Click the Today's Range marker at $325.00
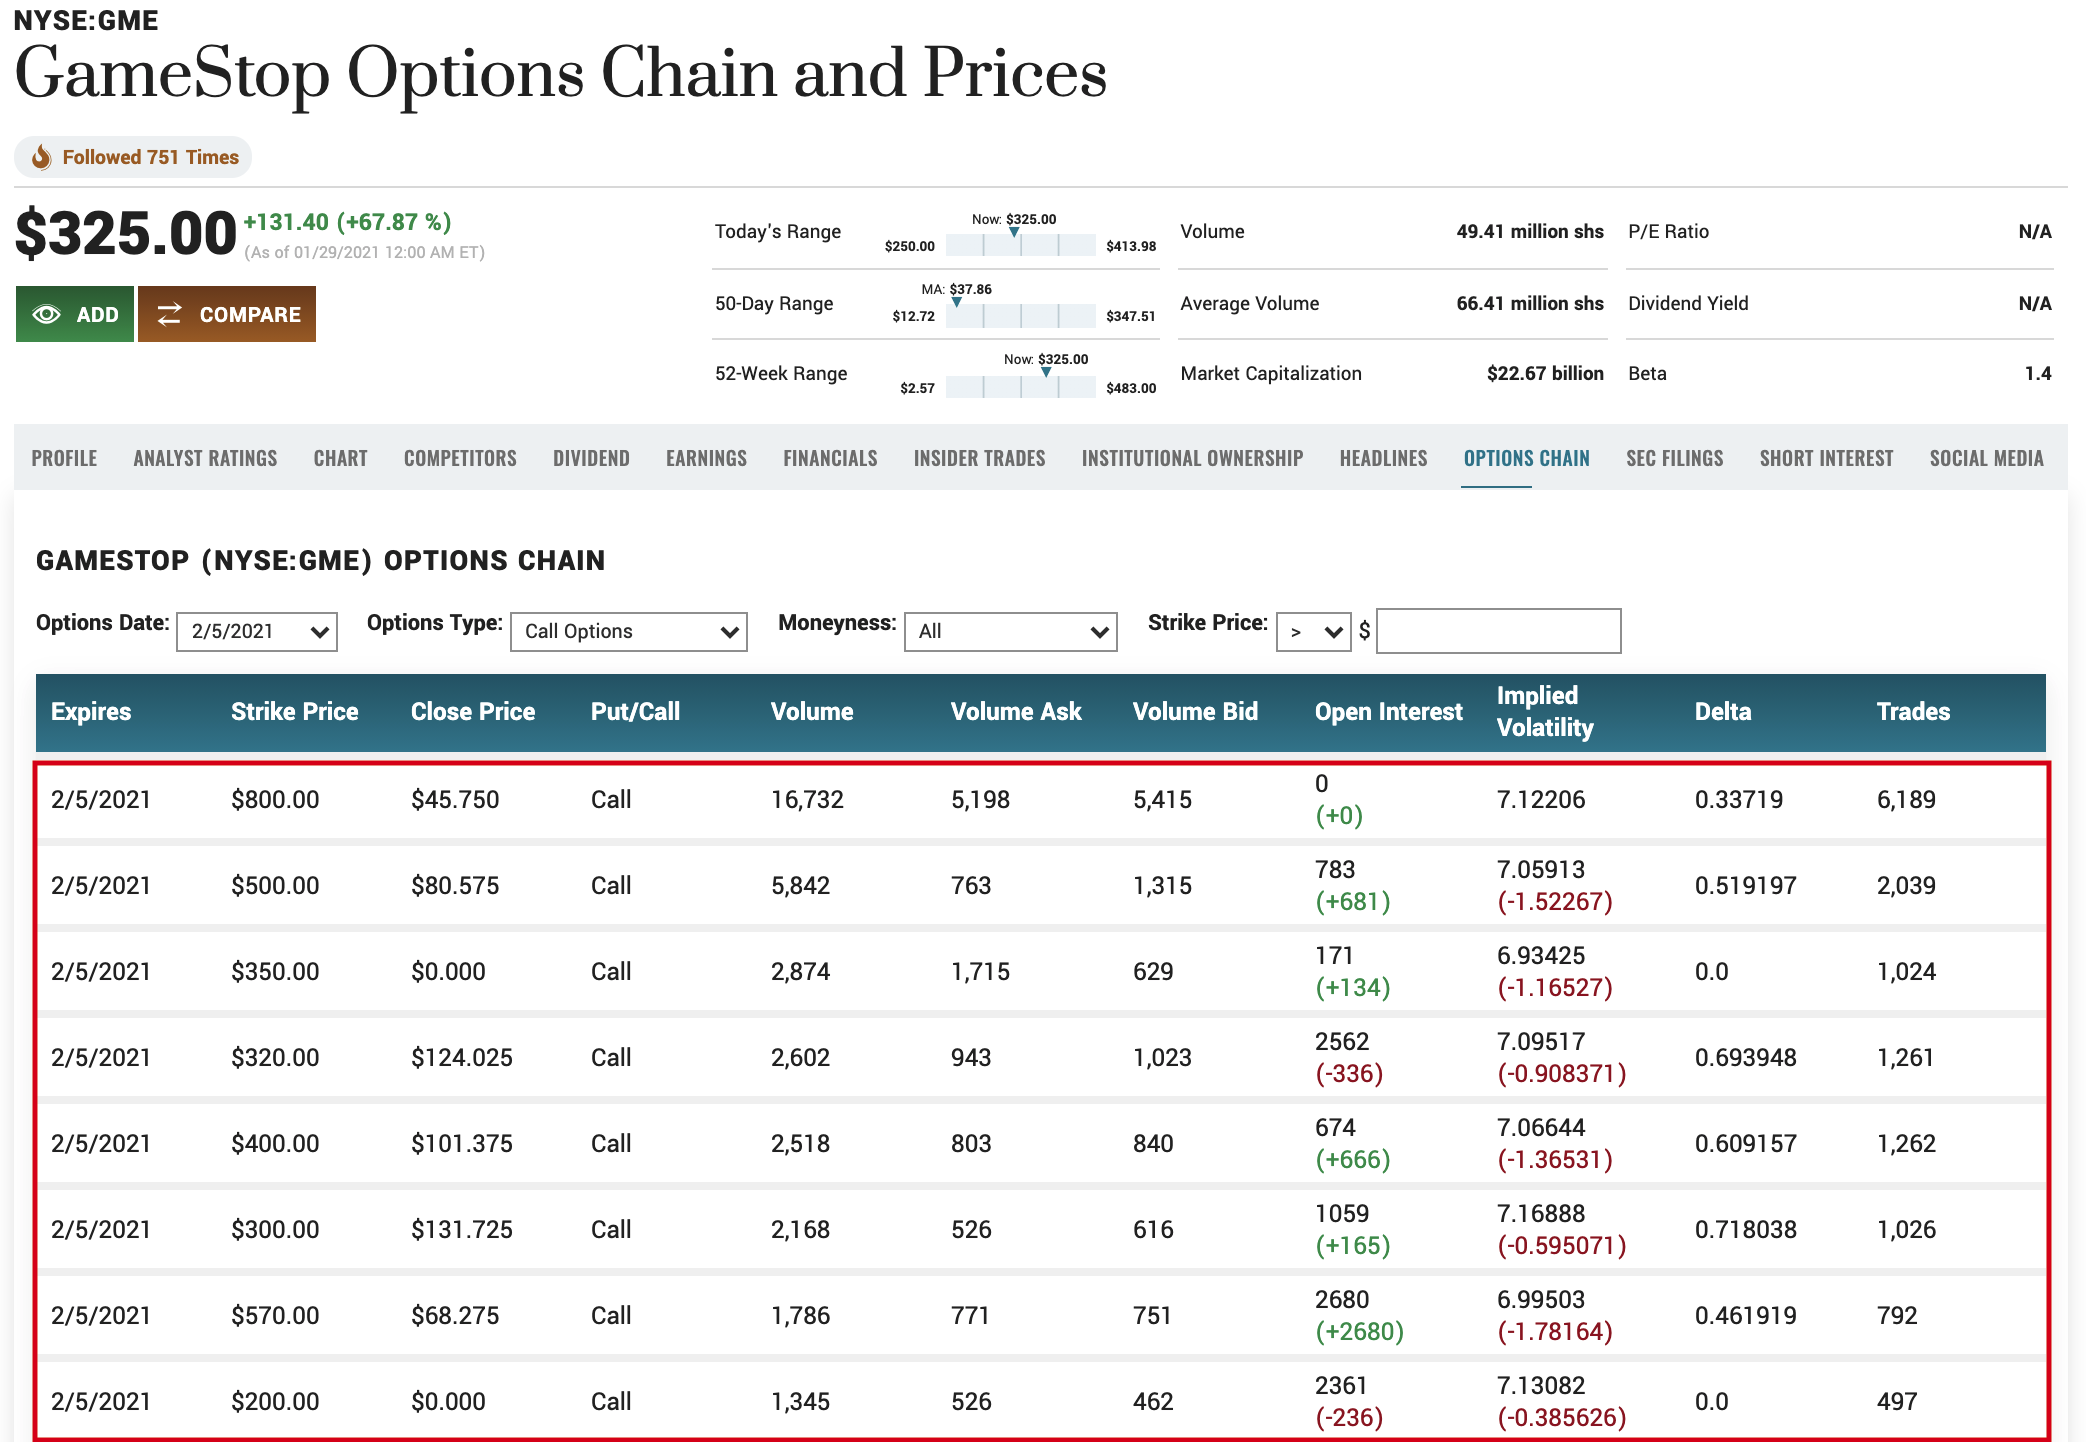Viewport: 2086px width, 1442px height. (x=1014, y=233)
